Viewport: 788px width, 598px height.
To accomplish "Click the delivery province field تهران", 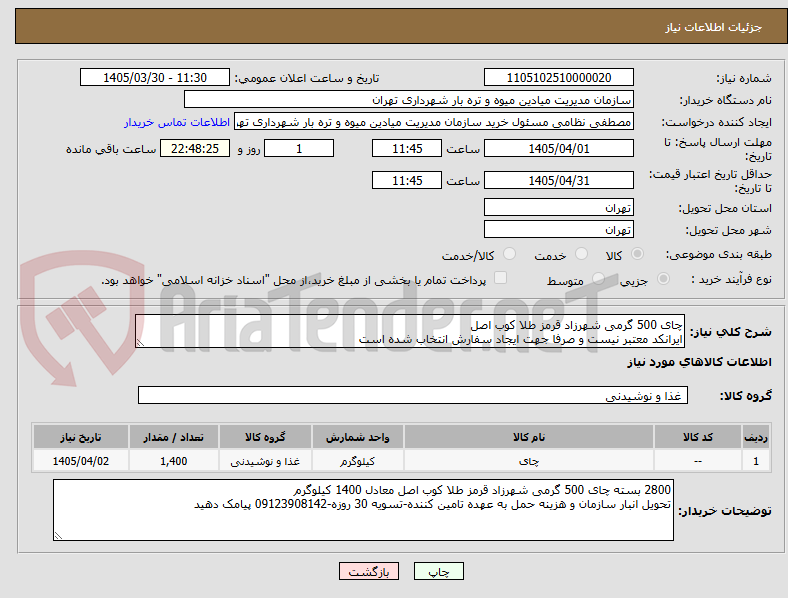I will [558, 207].
